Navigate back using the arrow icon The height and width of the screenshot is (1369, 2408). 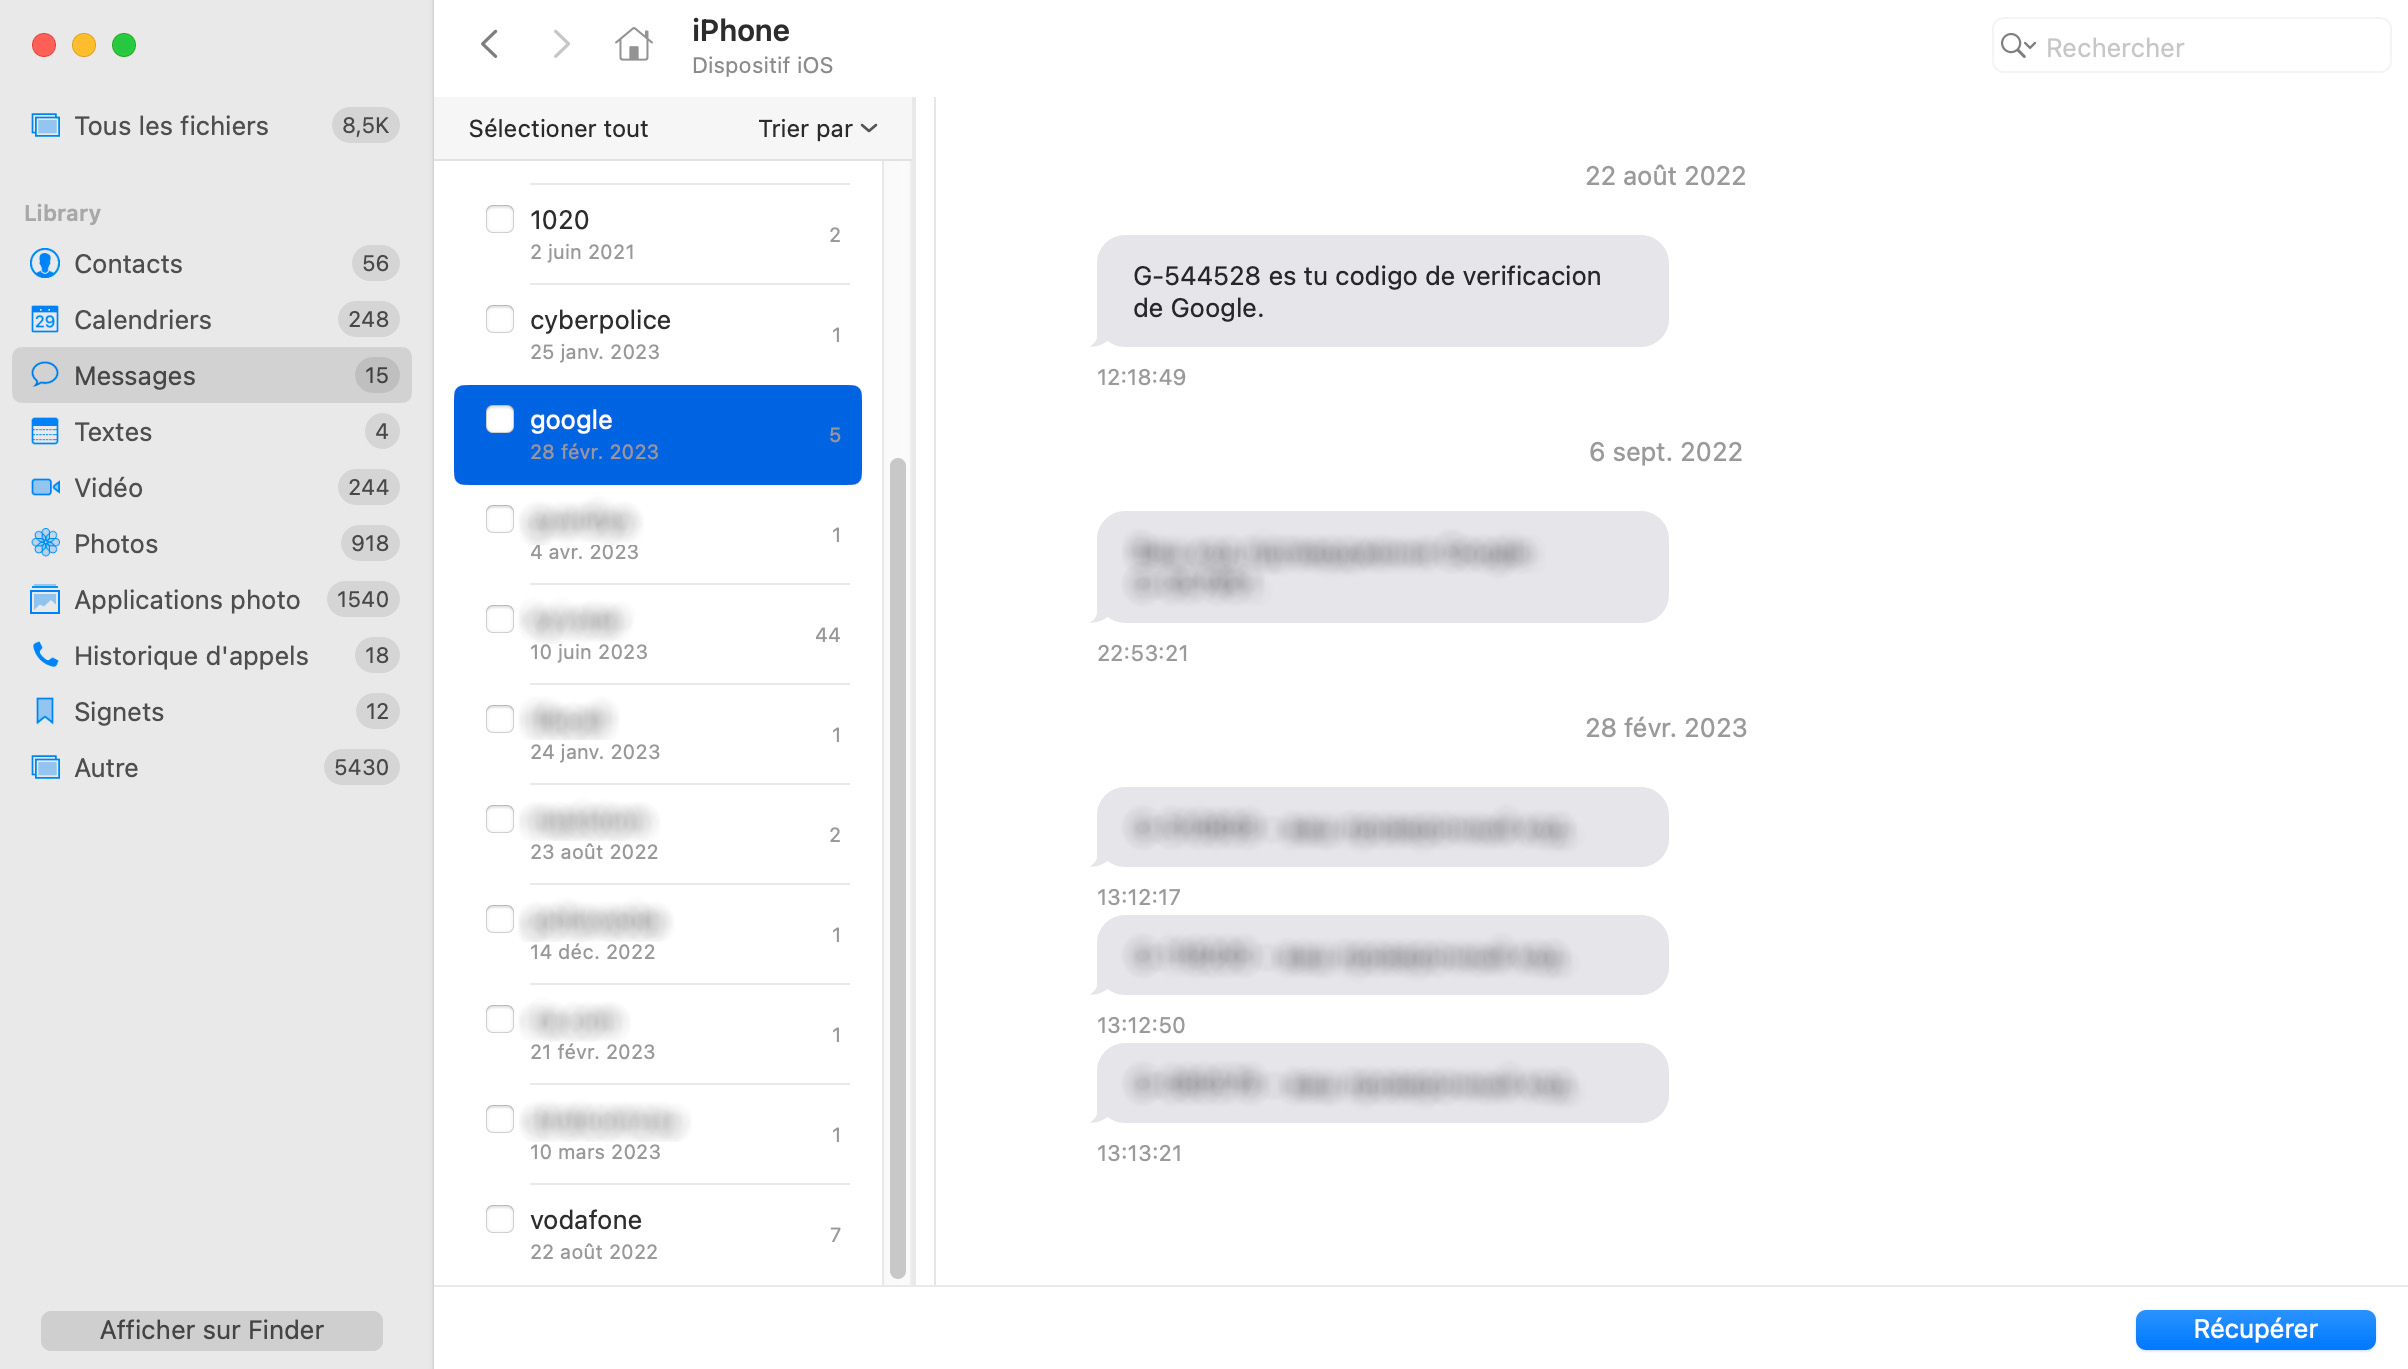coord(490,45)
